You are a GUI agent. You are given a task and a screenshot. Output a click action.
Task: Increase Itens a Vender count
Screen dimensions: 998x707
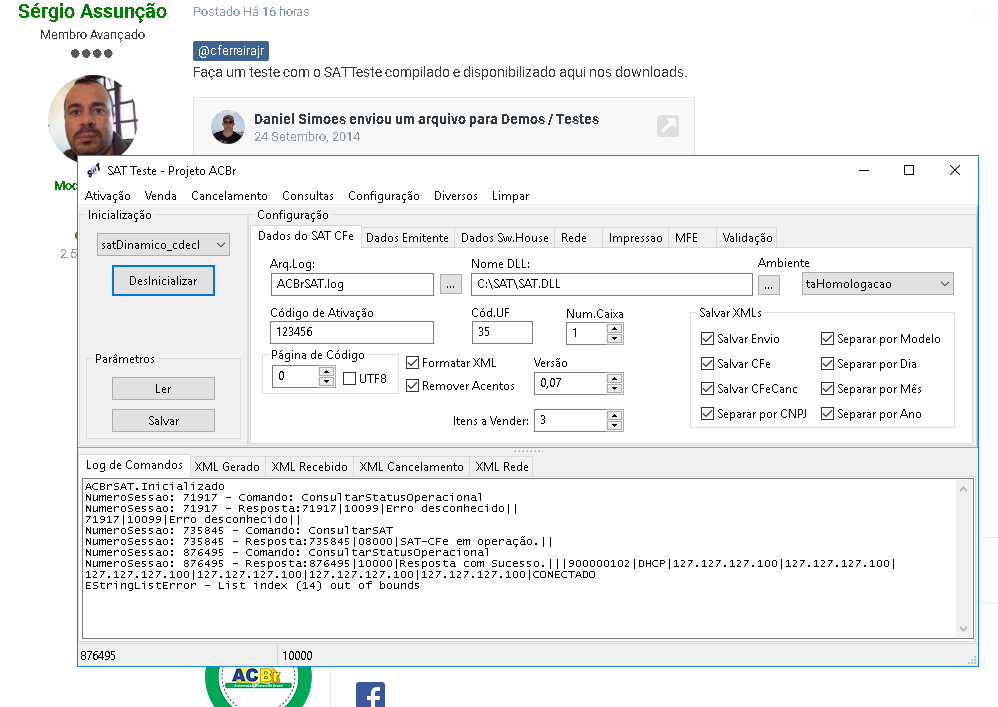614,416
